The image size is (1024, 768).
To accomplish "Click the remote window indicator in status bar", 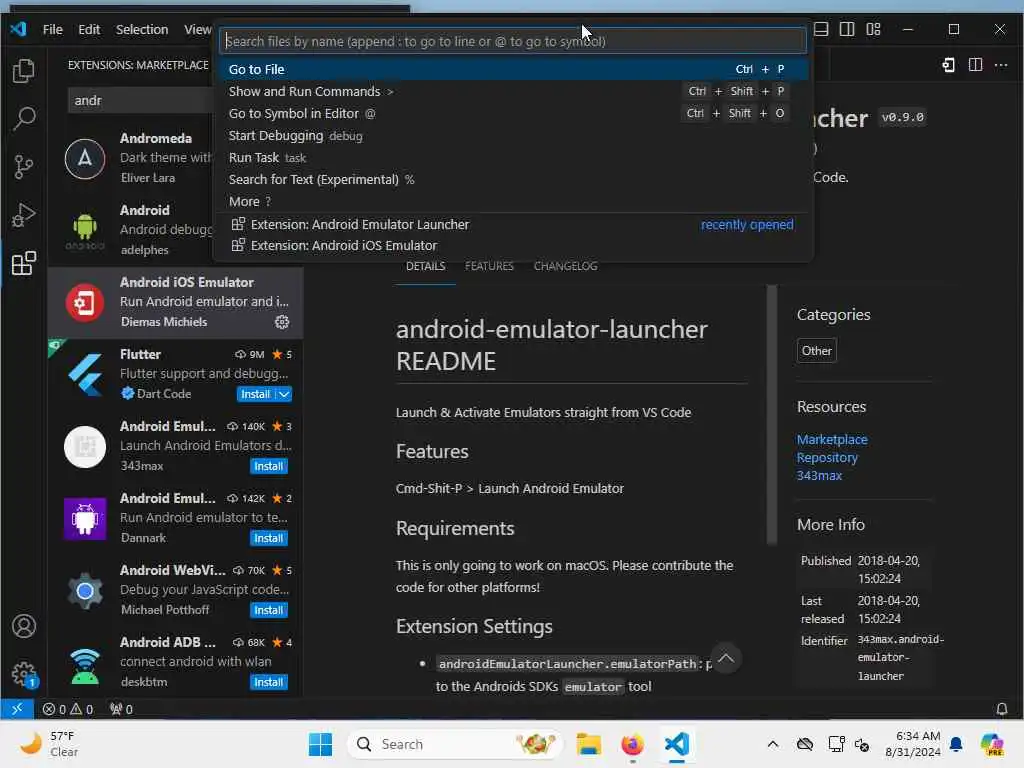I will pyautogui.click(x=17, y=709).
